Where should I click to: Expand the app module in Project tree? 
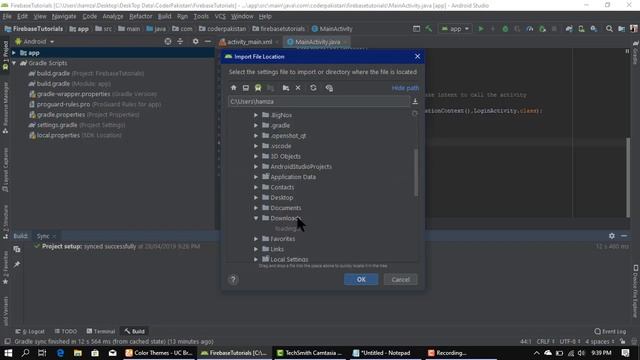pyautogui.click(x=14, y=53)
